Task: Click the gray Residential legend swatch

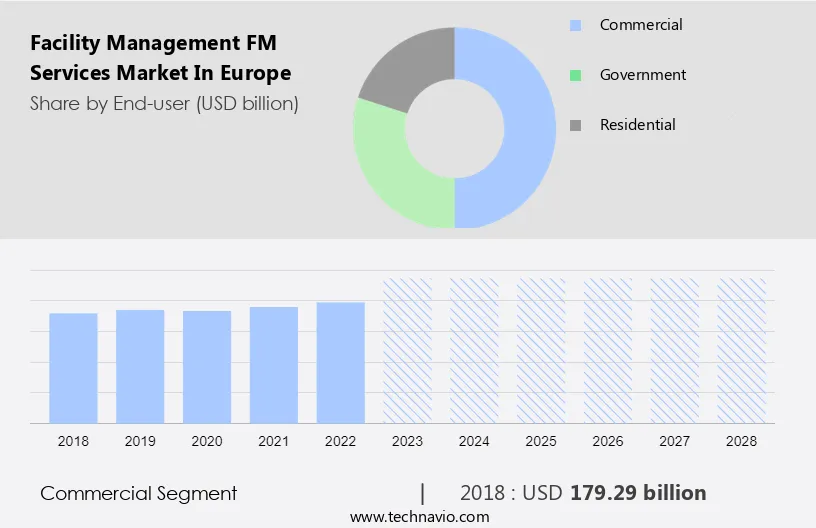Action: pos(574,125)
